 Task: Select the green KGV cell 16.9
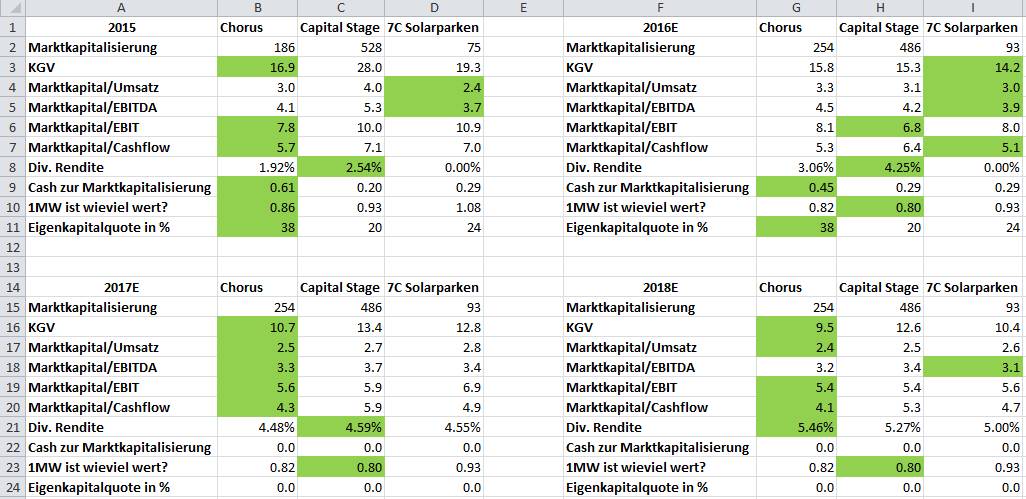(257, 68)
